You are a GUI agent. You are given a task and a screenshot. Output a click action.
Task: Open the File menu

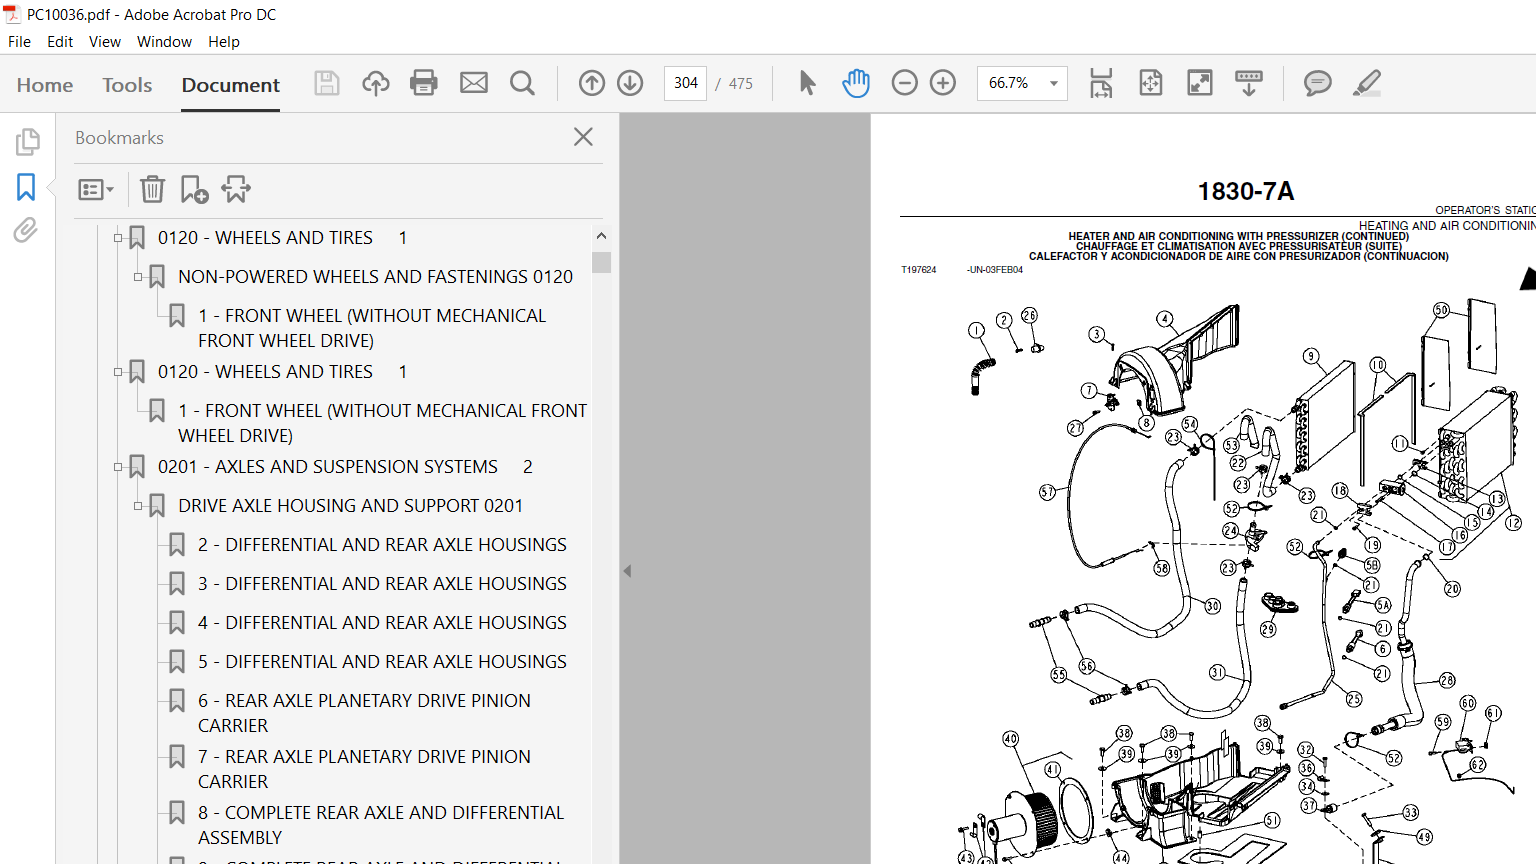(x=19, y=42)
